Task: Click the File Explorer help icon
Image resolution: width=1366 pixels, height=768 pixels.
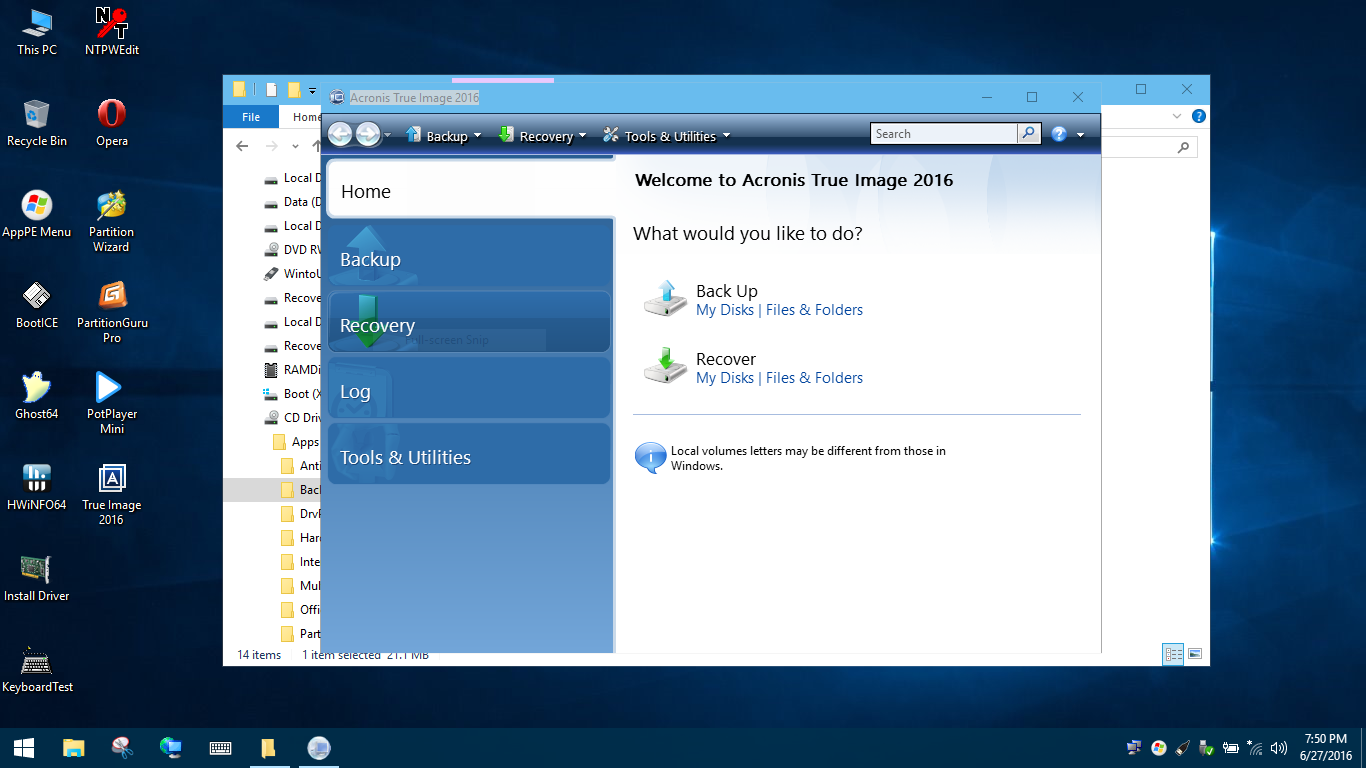Action: (1198, 116)
